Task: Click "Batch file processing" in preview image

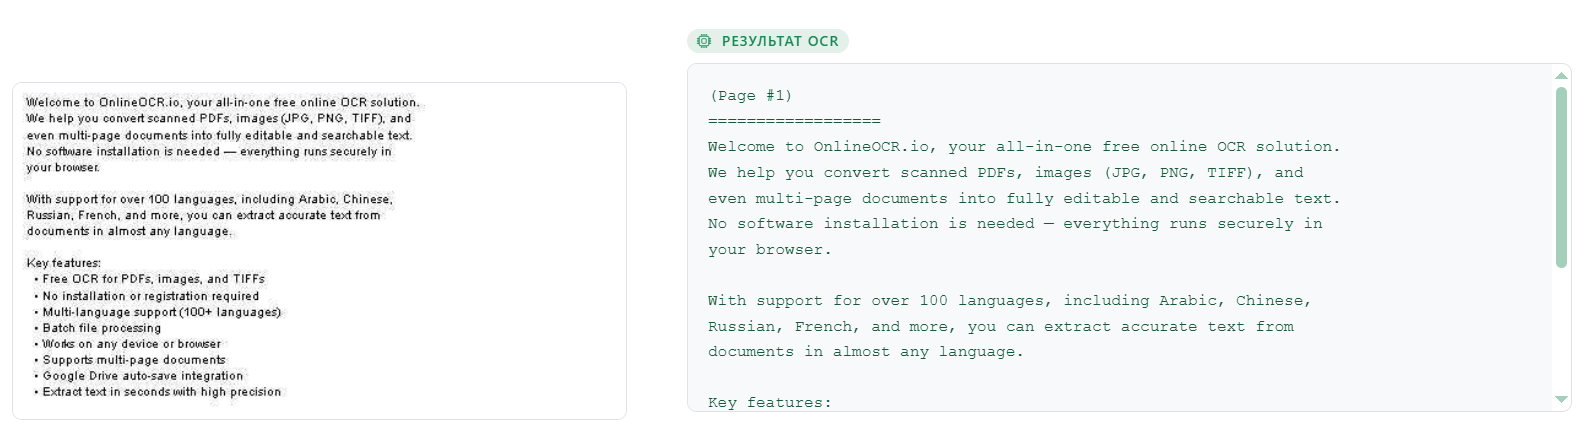Action: 102,328
